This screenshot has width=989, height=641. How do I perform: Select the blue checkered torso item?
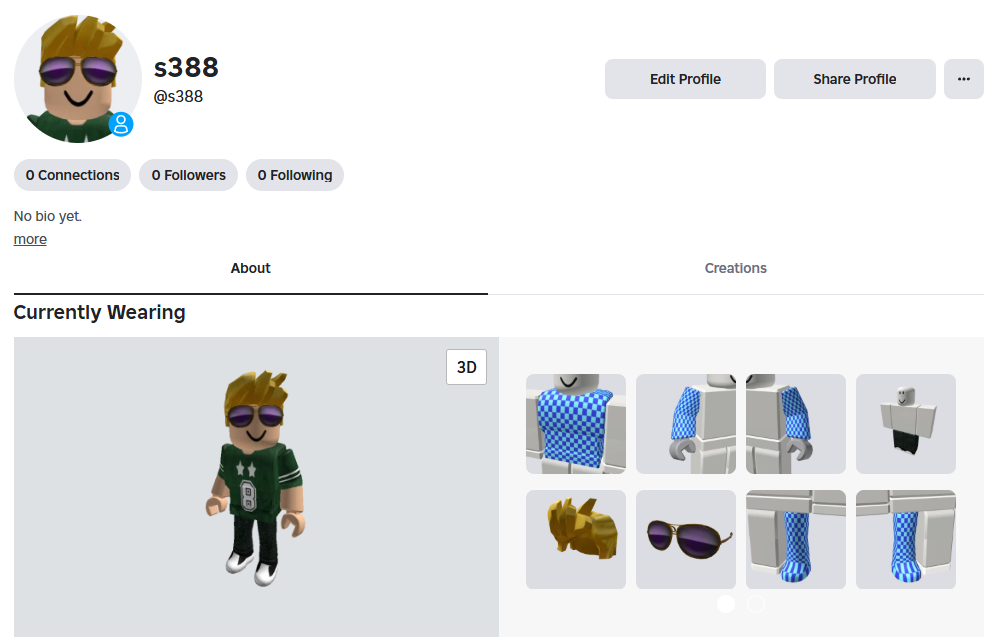[576, 424]
